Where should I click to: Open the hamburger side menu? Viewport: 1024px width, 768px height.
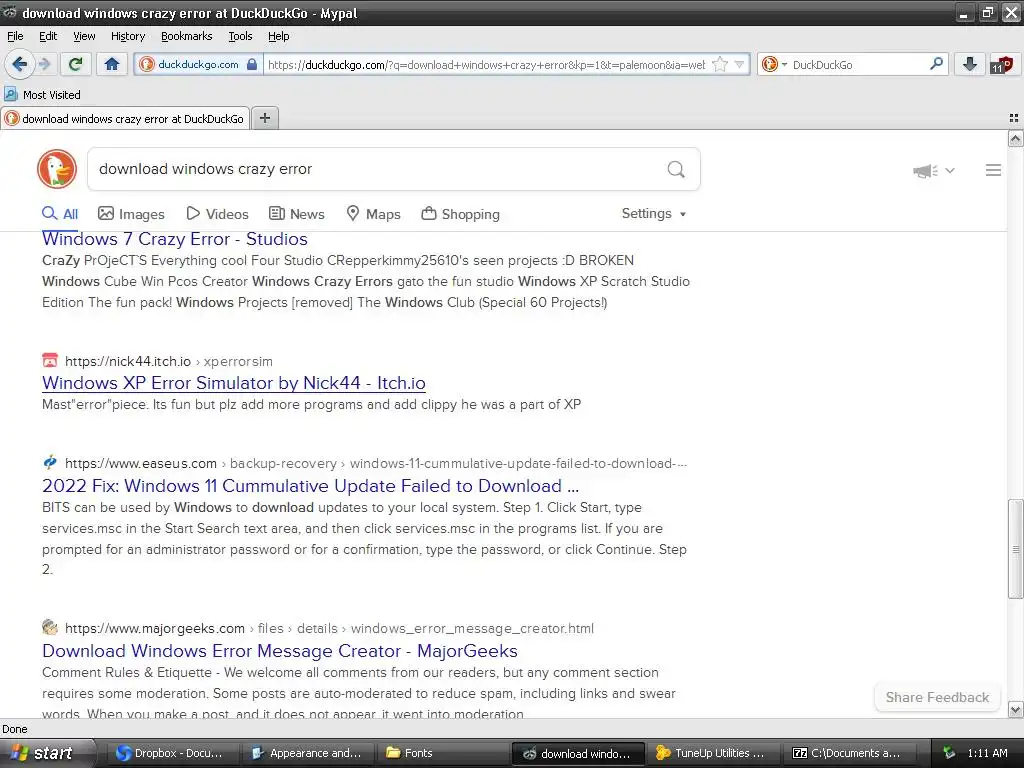[x=993, y=170]
